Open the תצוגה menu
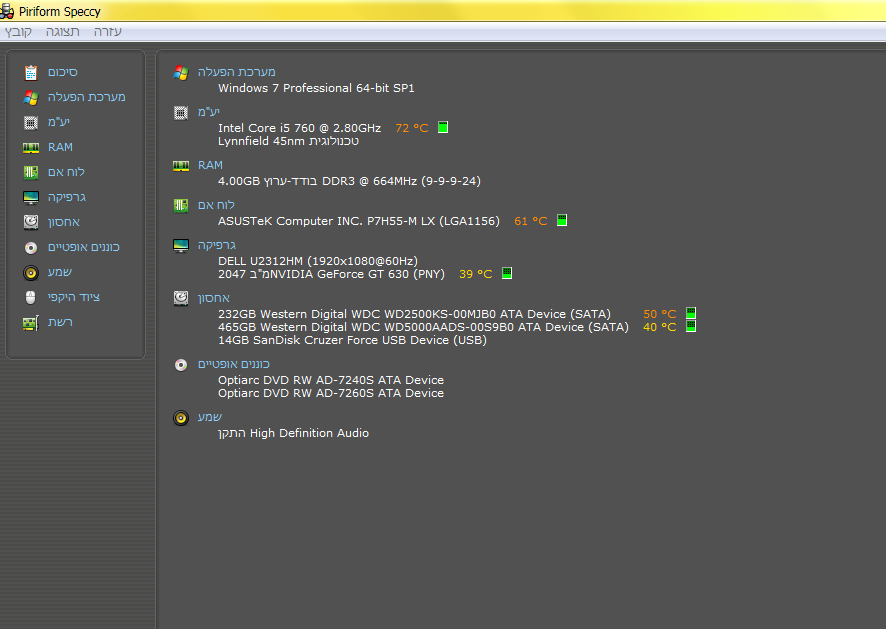 pos(63,32)
